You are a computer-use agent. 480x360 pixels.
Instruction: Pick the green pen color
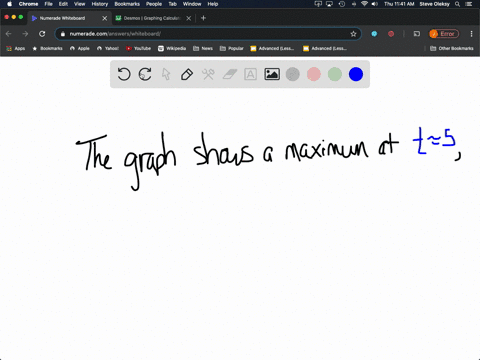(x=335, y=74)
